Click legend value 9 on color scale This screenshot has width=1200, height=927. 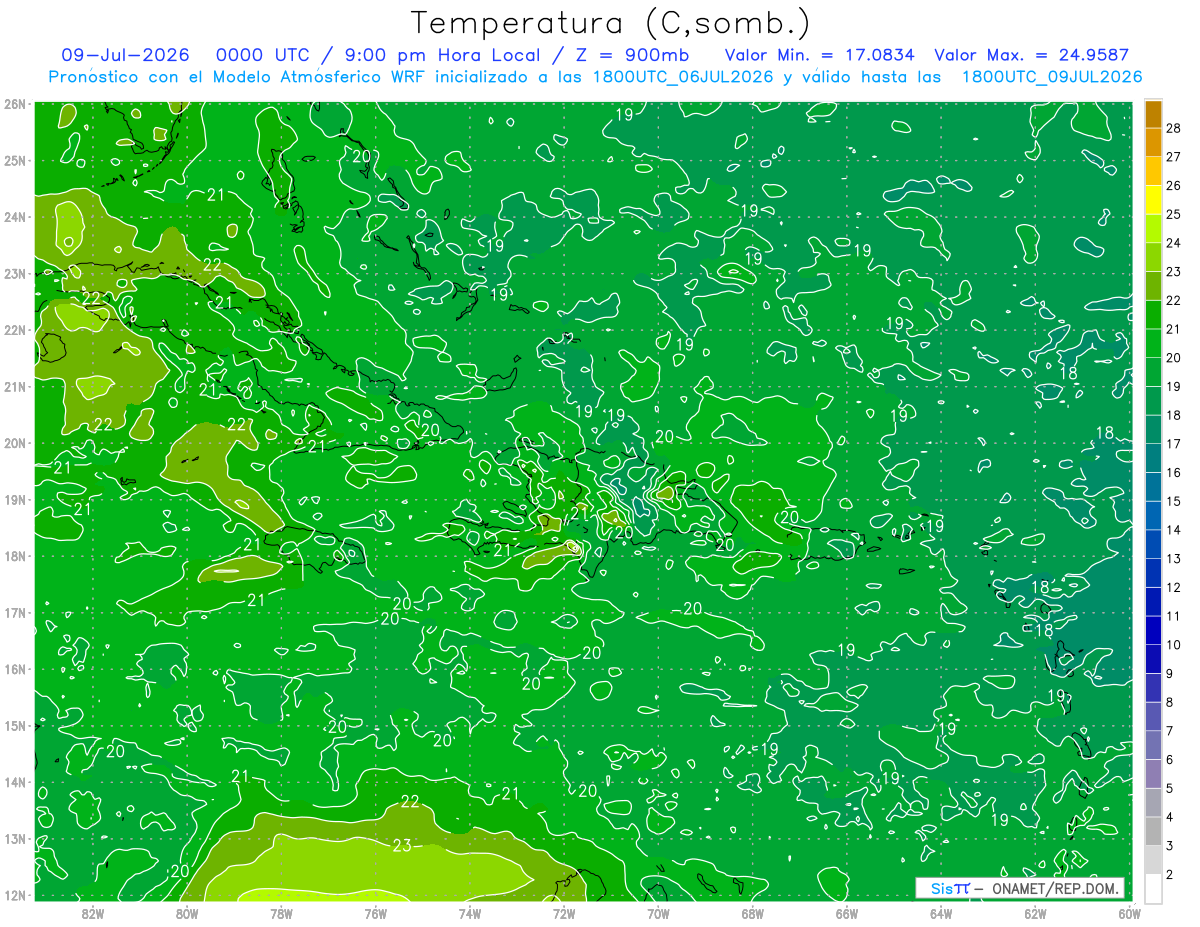click(1170, 673)
